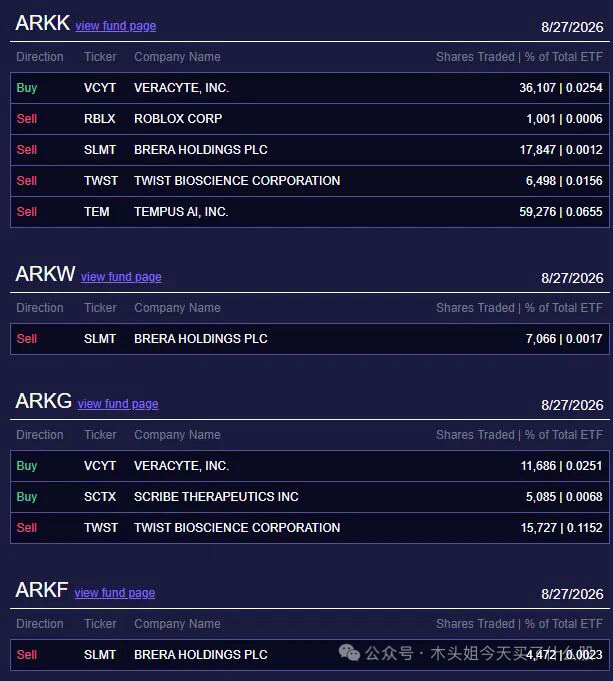Click Sell label in ARKG TWST row
Screen dimensions: 613x681
coord(27,528)
